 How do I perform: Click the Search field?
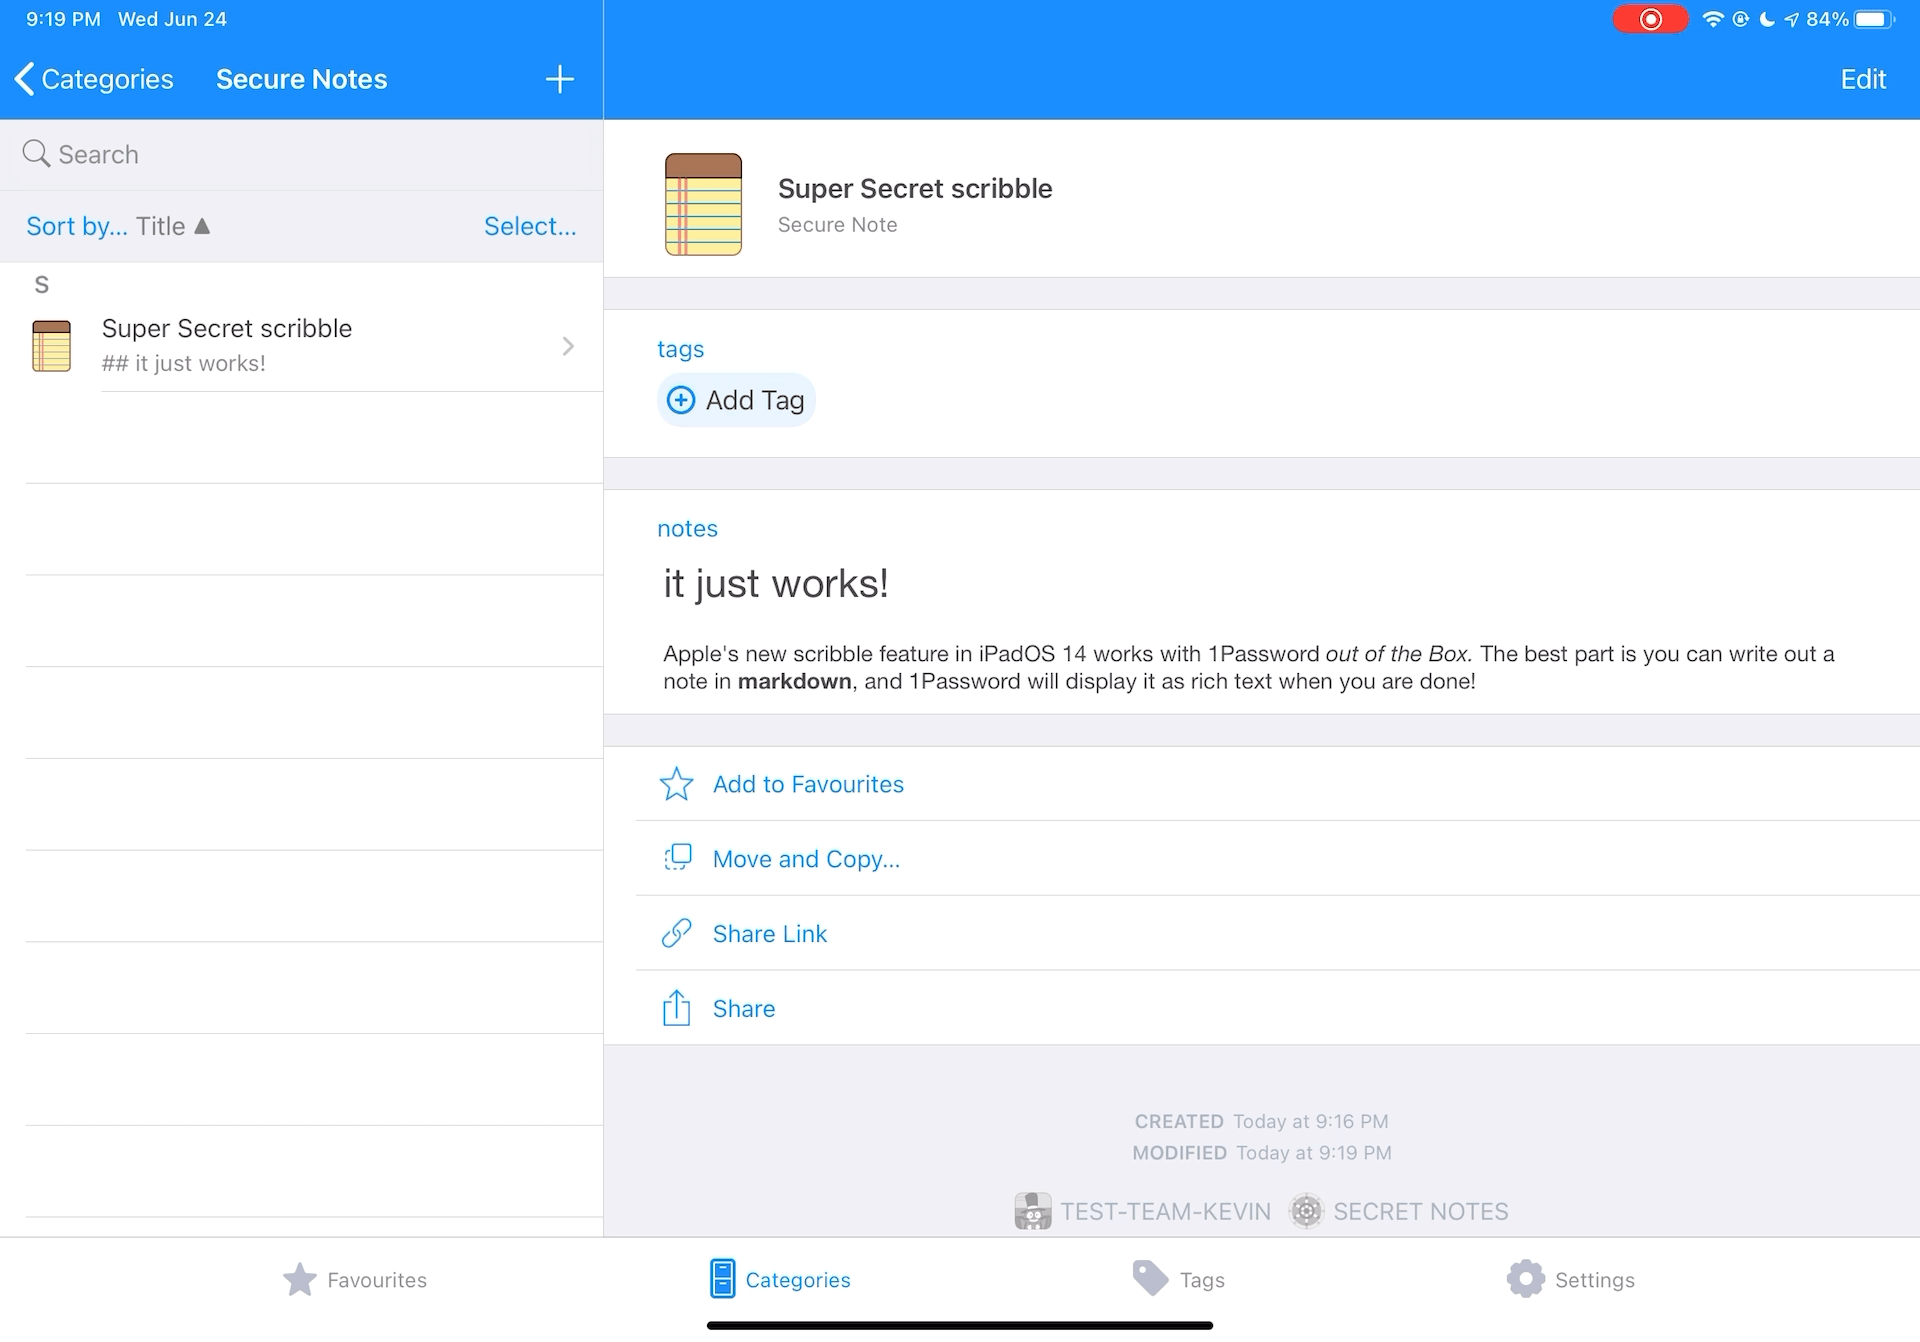tap(300, 154)
